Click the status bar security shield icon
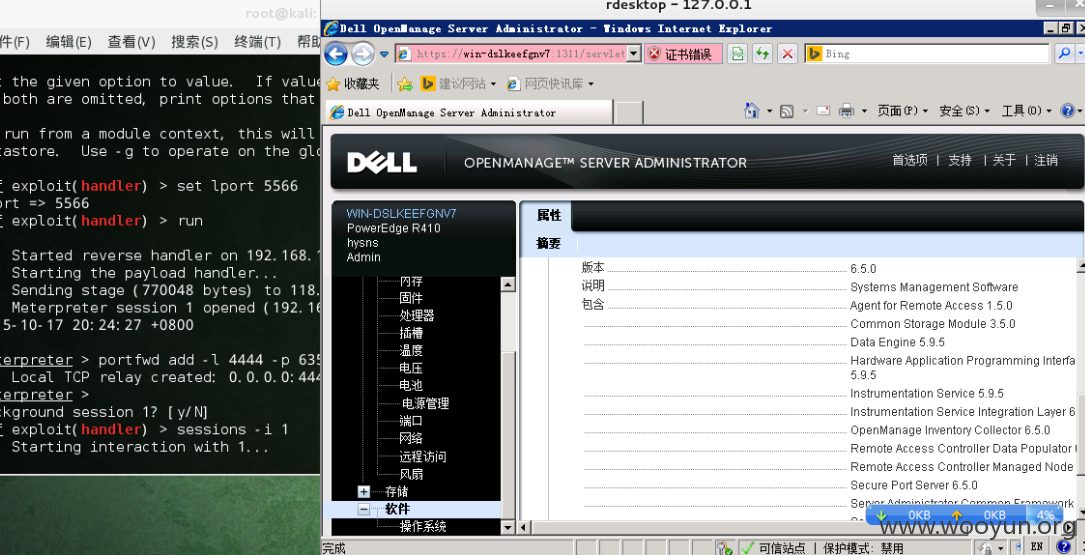The height and width of the screenshot is (555, 1085). (724, 548)
